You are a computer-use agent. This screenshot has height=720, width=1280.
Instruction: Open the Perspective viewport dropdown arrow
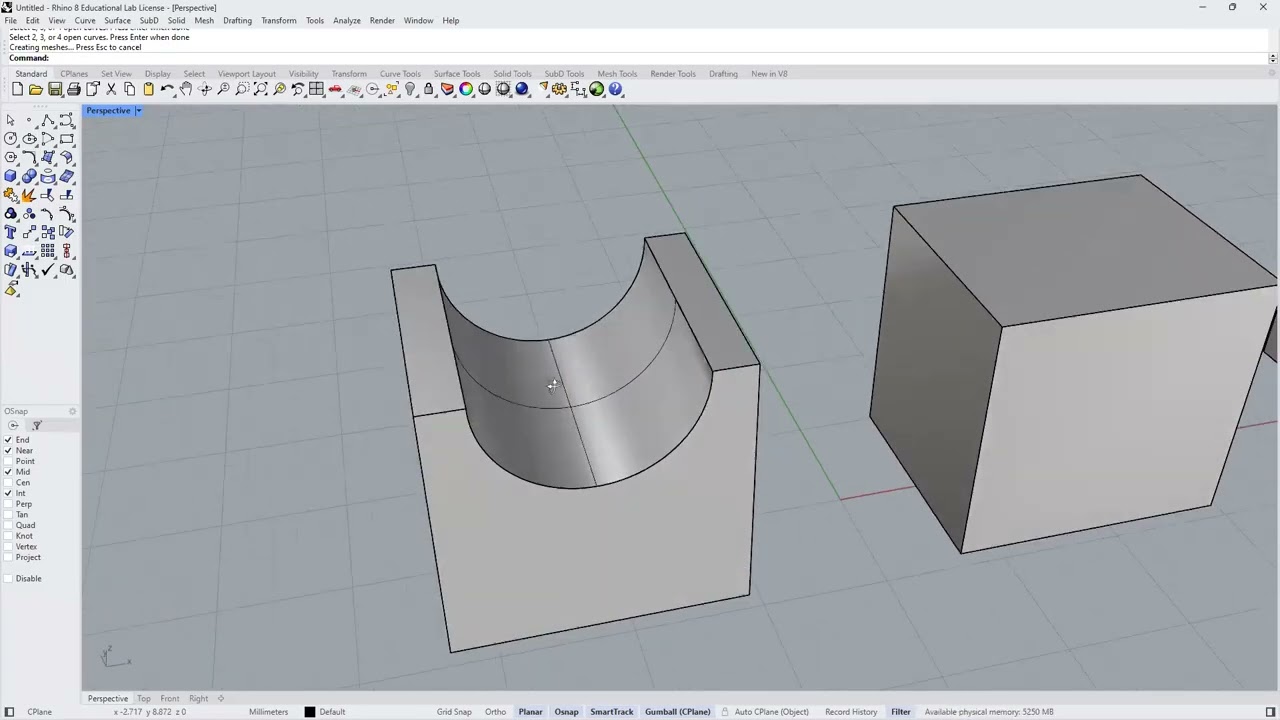pos(138,110)
